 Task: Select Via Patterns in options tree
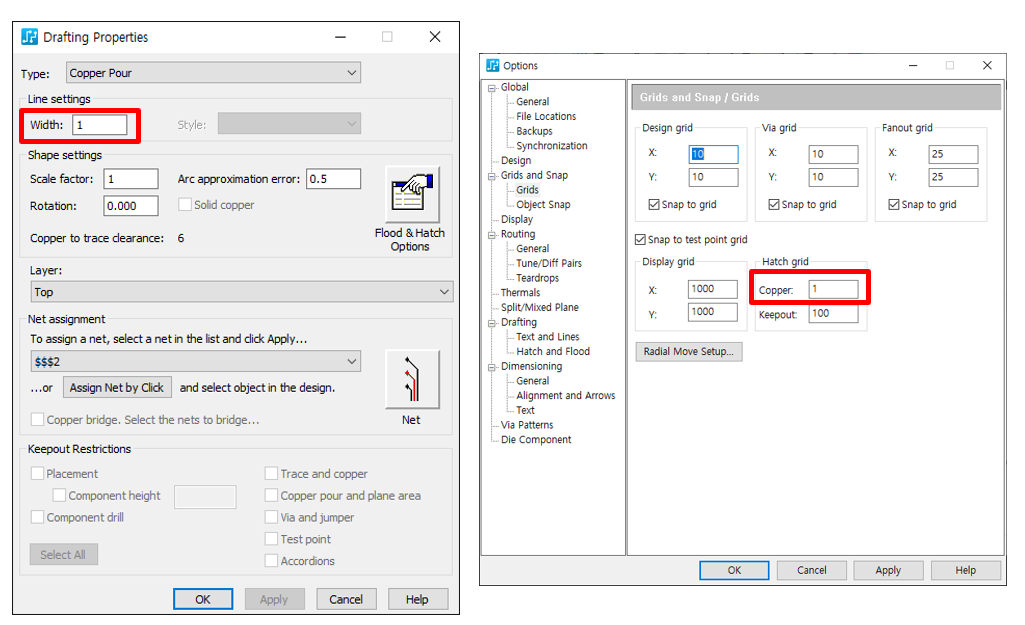point(527,425)
